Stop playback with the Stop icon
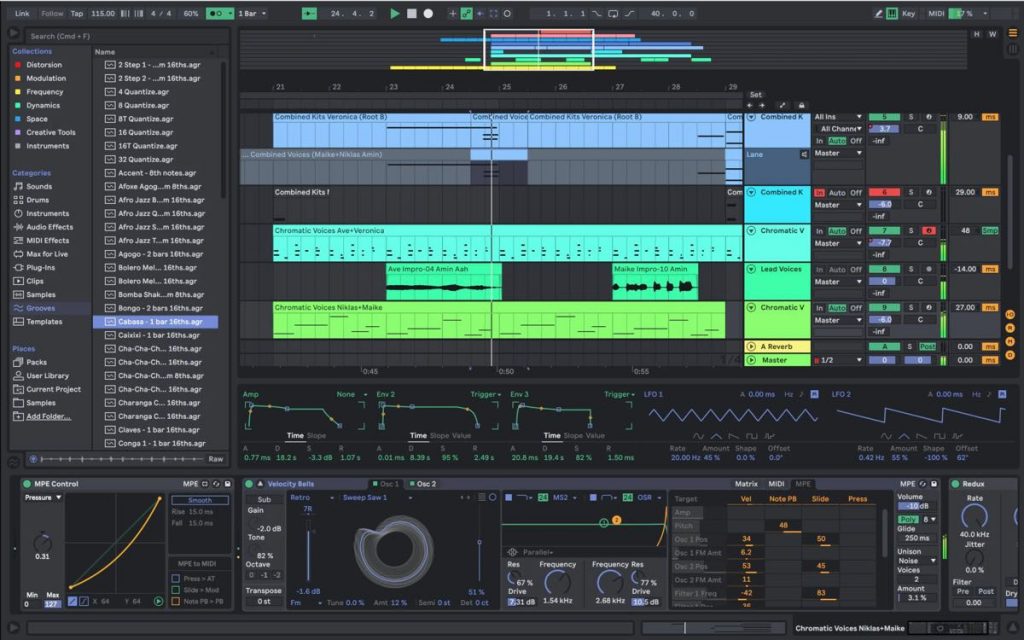Image resolution: width=1024 pixels, height=640 pixels. click(410, 13)
